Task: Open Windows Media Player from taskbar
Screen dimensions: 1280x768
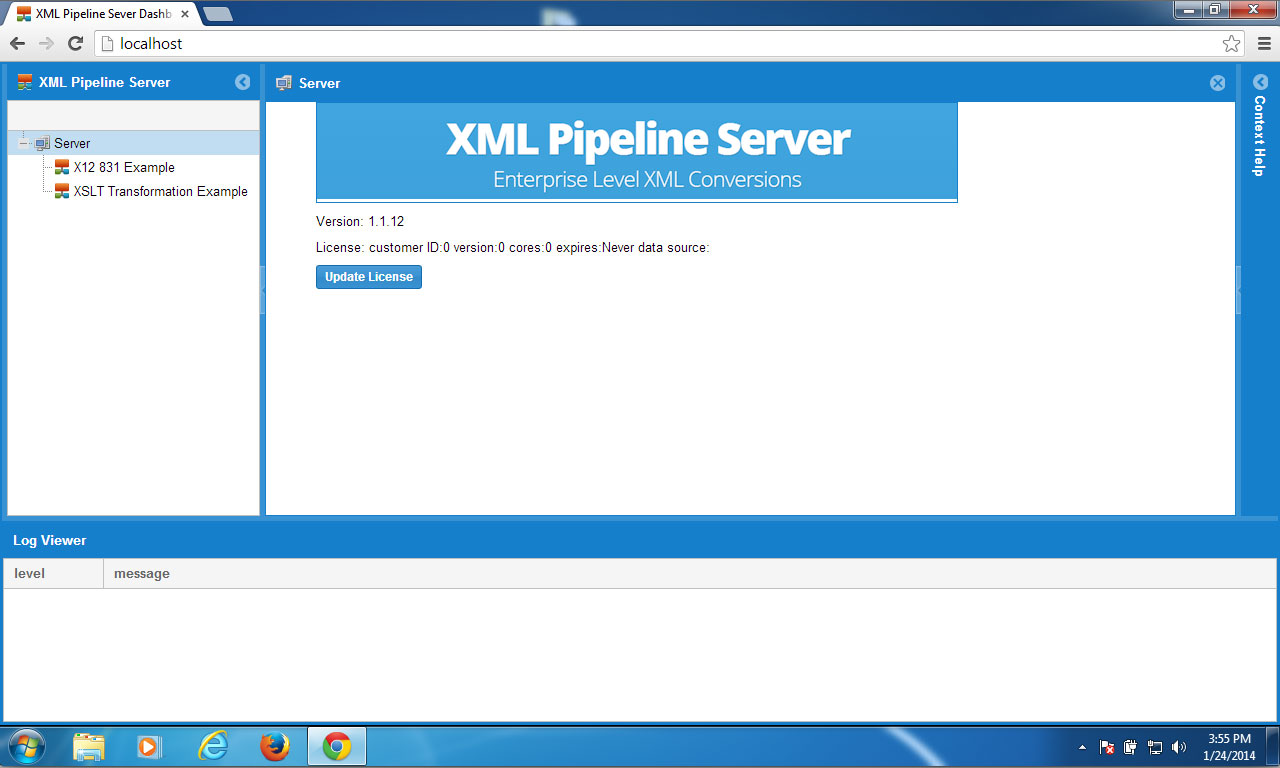Action: 149,746
